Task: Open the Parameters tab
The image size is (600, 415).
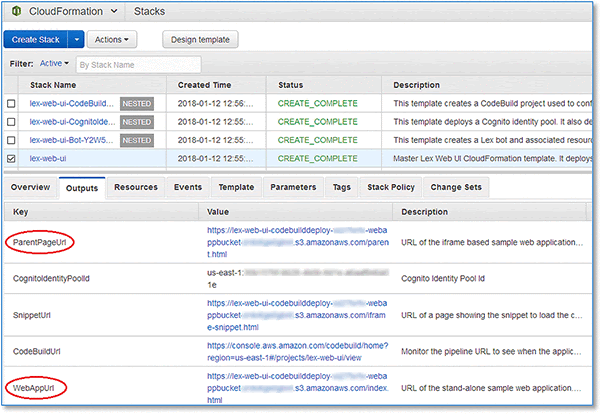Action: [x=293, y=187]
